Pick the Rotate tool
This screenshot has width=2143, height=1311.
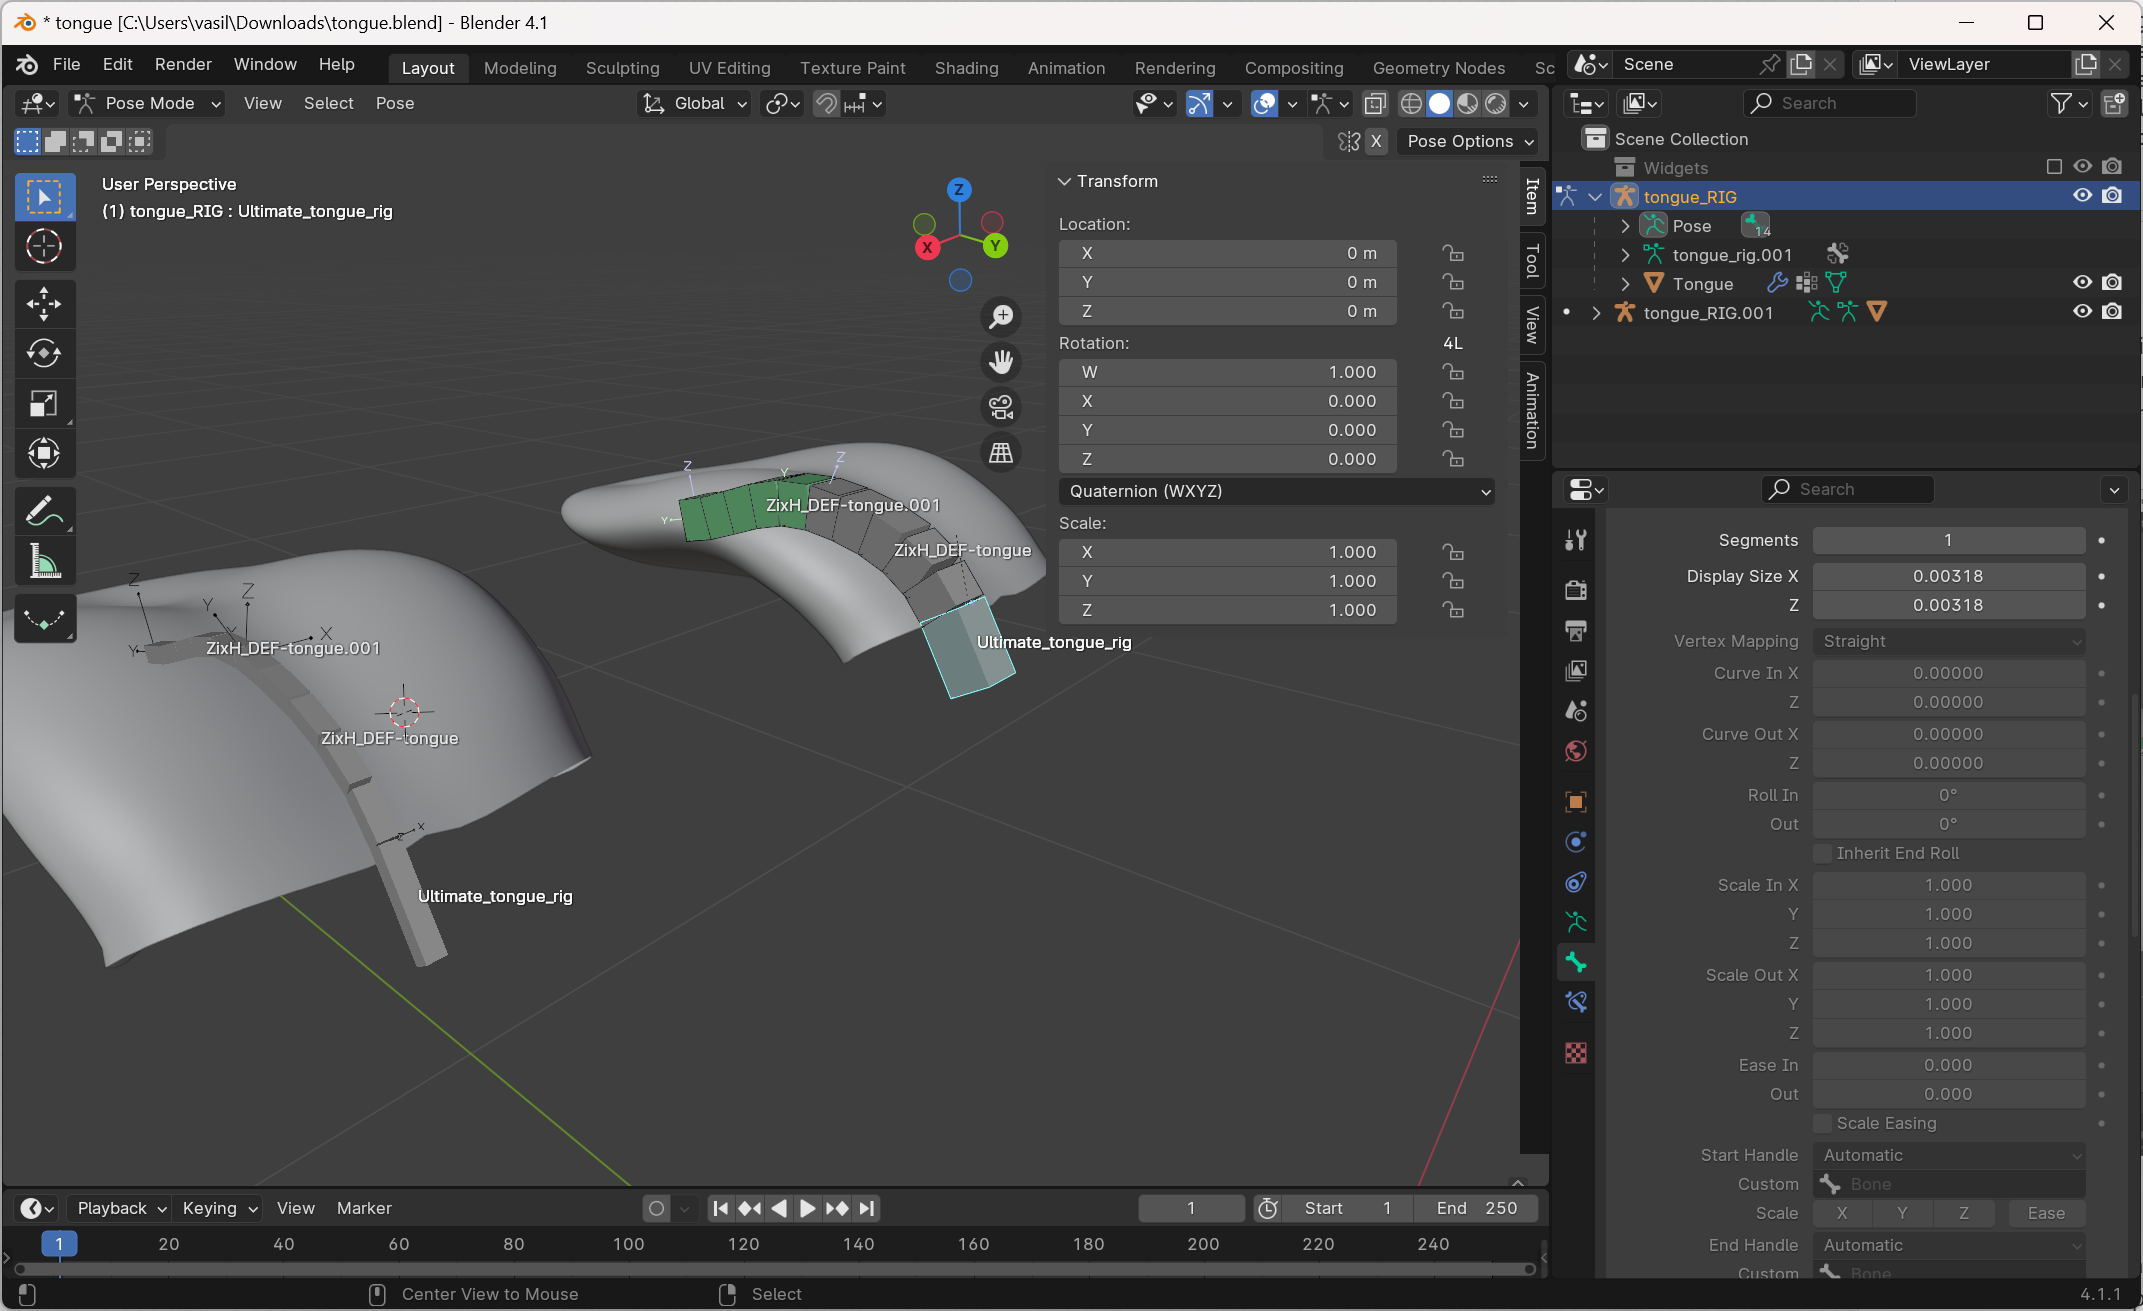[x=44, y=354]
